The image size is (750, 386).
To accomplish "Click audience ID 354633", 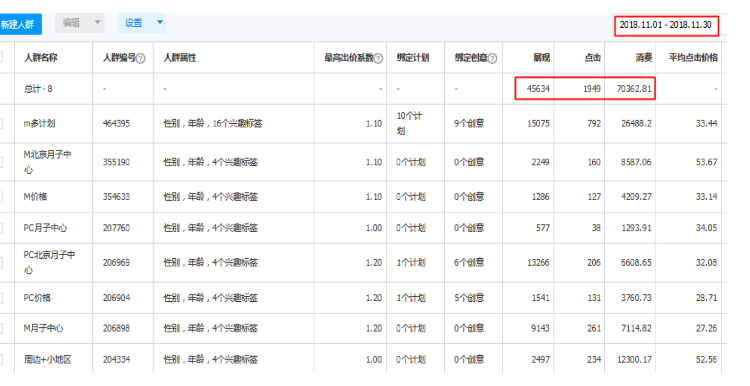I will (x=116, y=197).
